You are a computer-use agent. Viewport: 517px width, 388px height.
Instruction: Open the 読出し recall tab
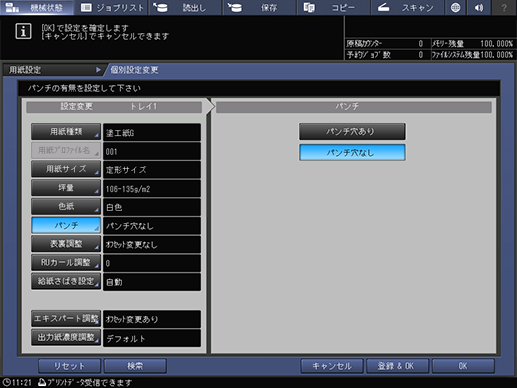(185, 7)
